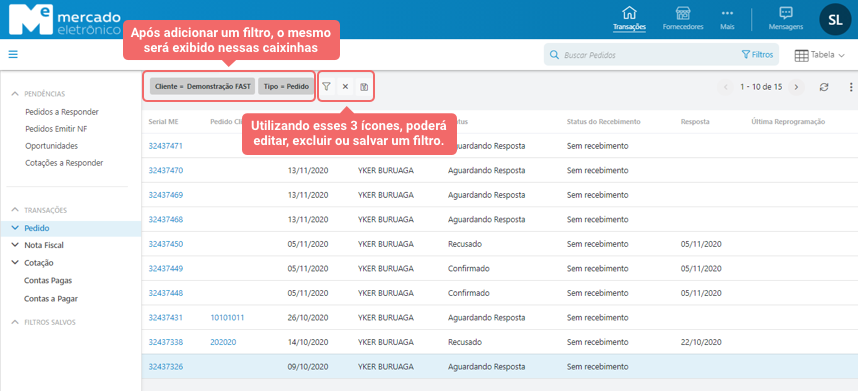Collapse the Pendências section
The image size is (858, 391).
(x=15, y=94)
